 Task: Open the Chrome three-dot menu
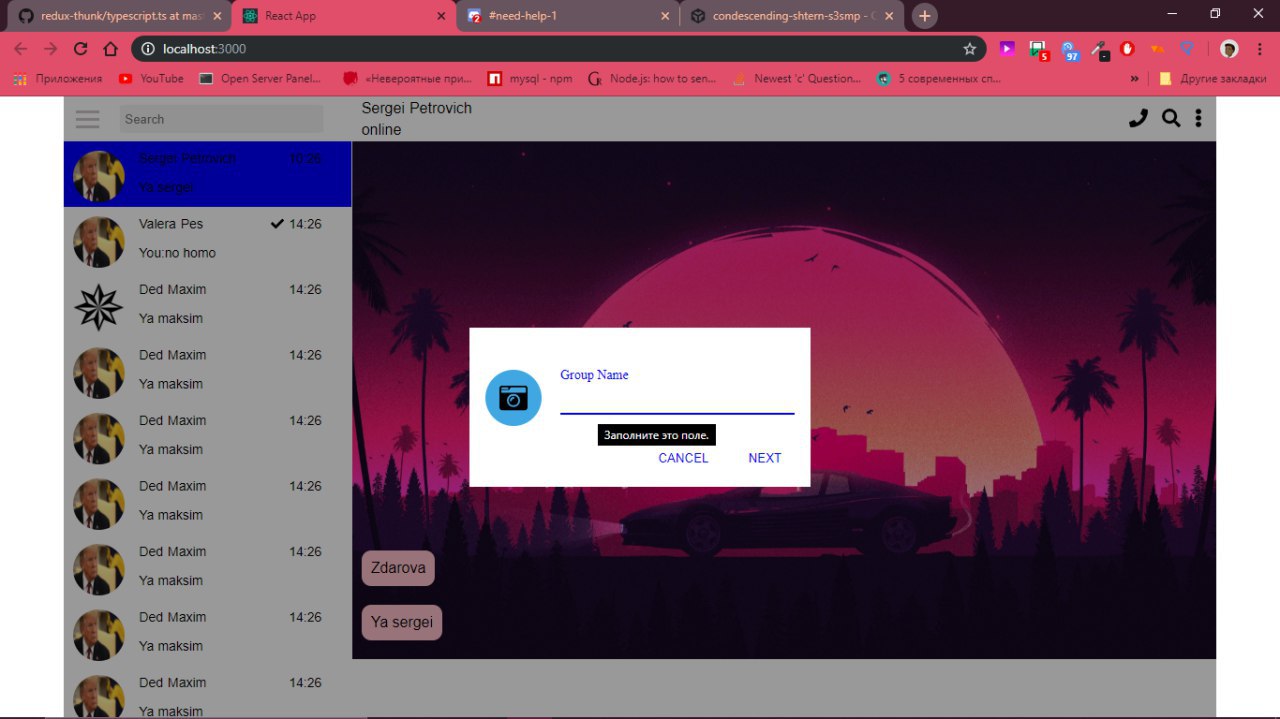1260,49
